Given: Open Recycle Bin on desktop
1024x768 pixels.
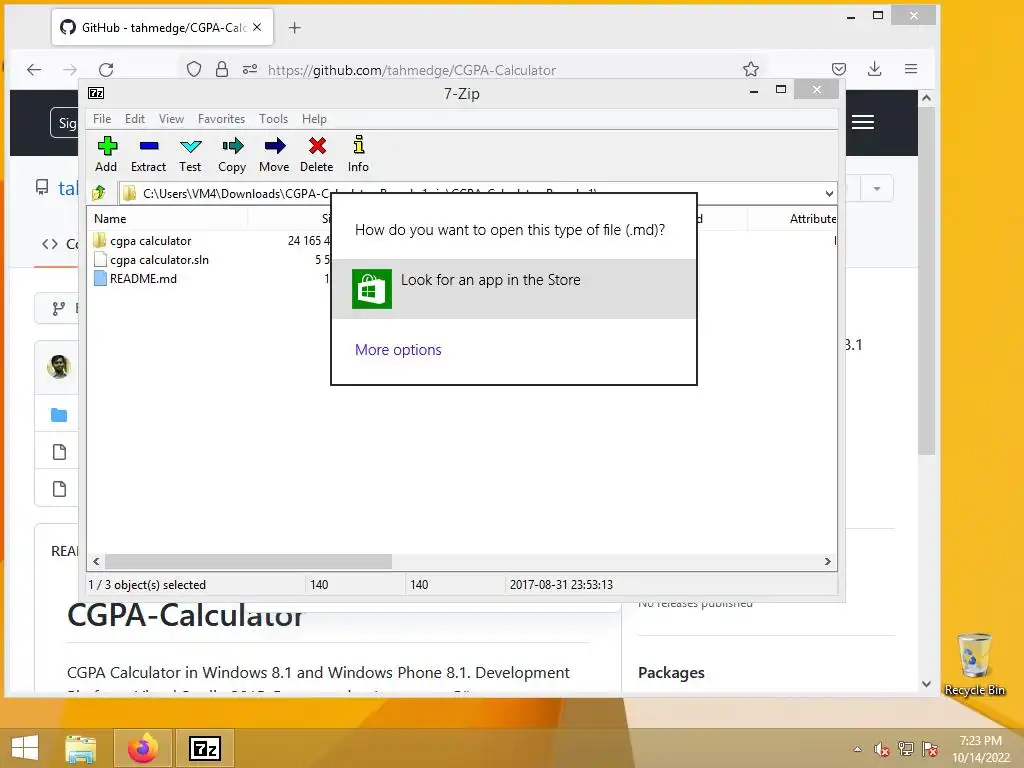Looking at the screenshot, I should coord(974,664).
